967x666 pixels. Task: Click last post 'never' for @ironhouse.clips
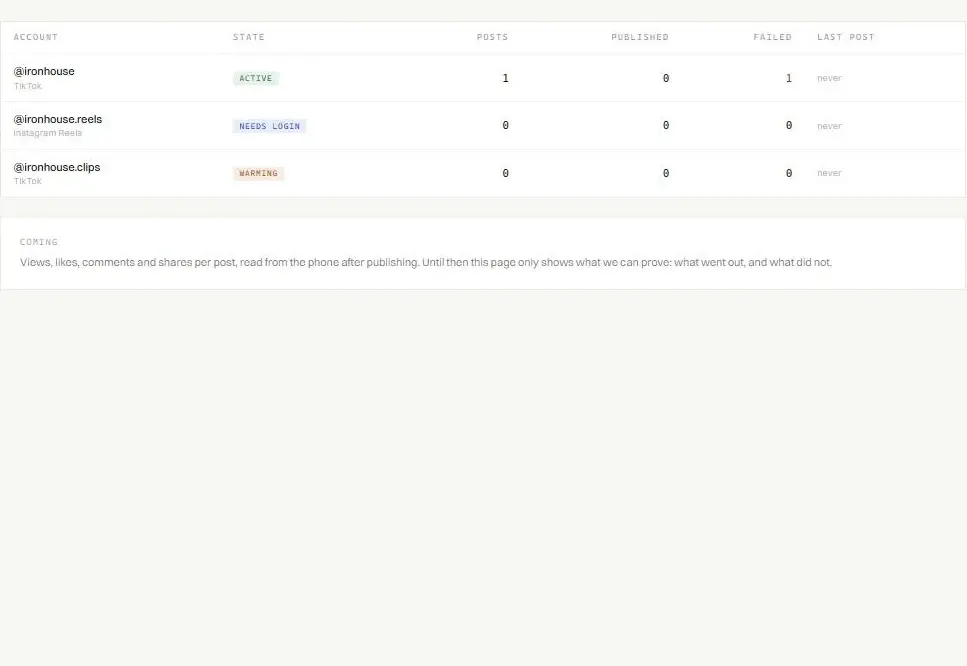pyautogui.click(x=829, y=173)
